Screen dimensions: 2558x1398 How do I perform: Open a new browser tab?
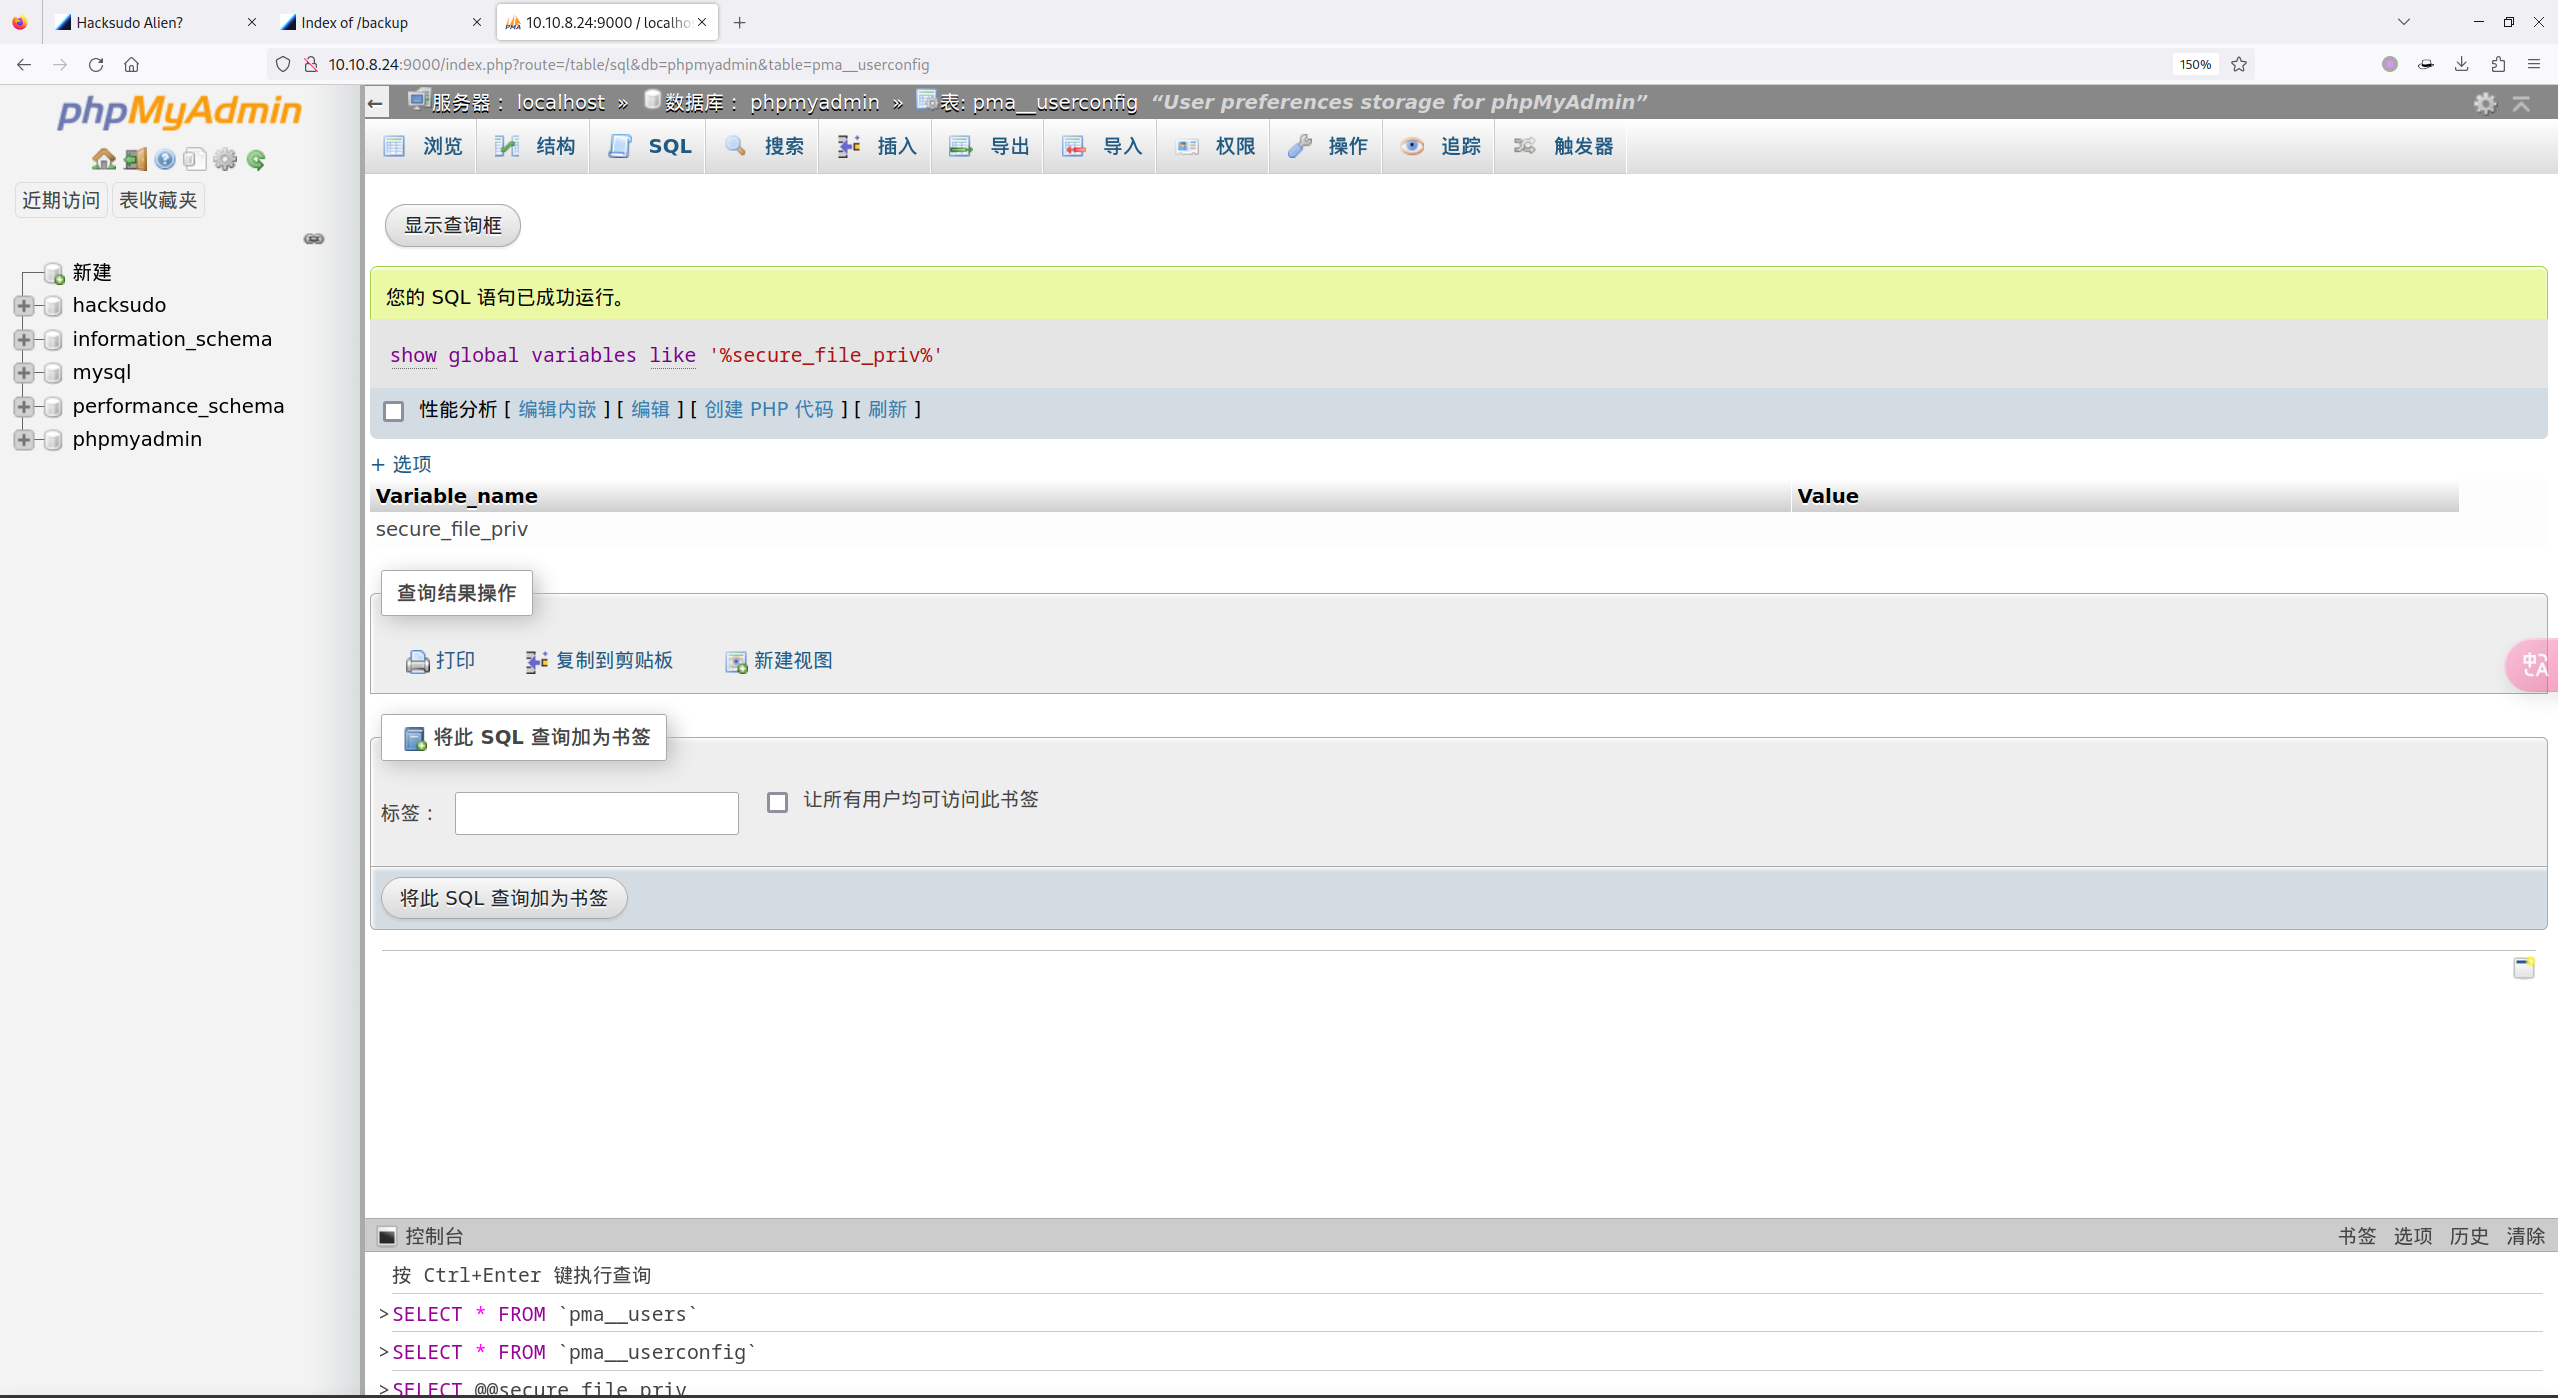[x=740, y=22]
